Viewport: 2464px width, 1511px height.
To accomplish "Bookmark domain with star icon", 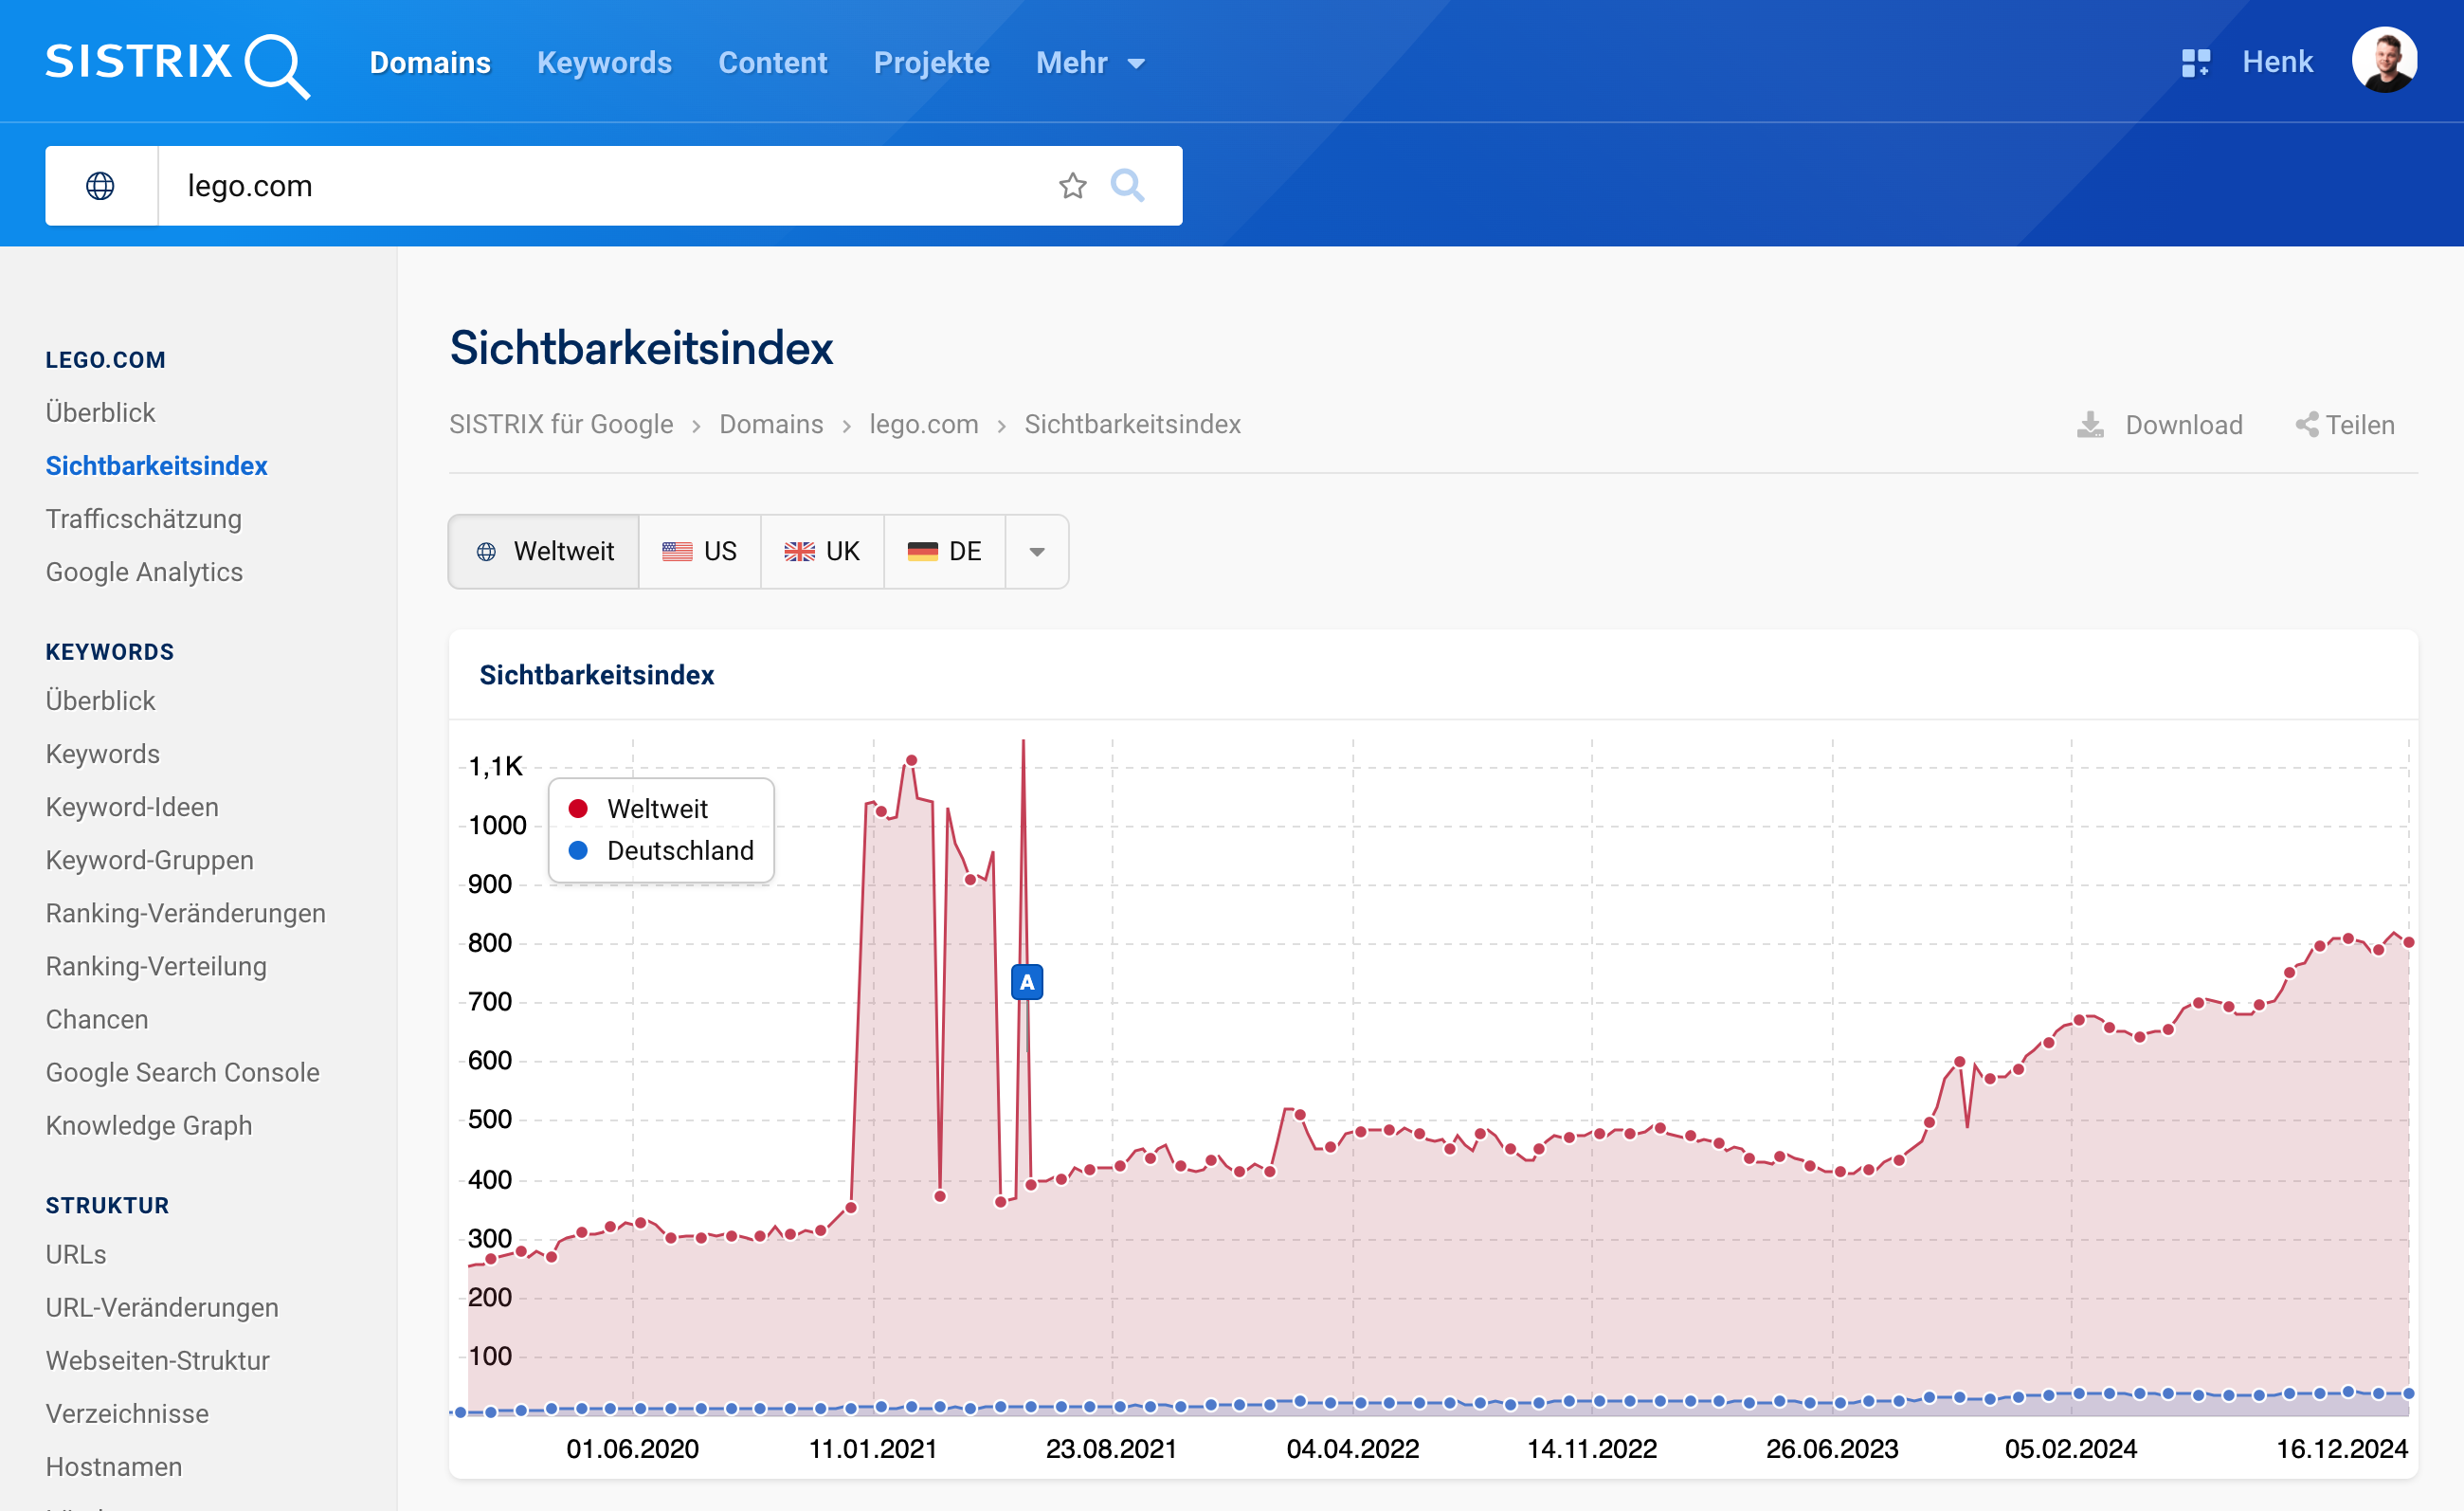I will (x=1072, y=186).
